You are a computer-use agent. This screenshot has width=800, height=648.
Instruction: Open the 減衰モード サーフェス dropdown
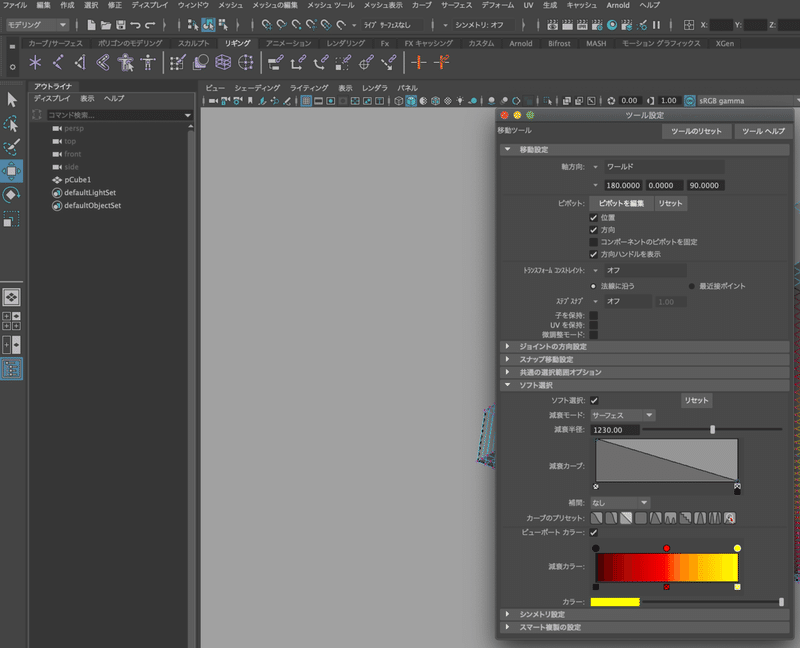[x=622, y=415]
